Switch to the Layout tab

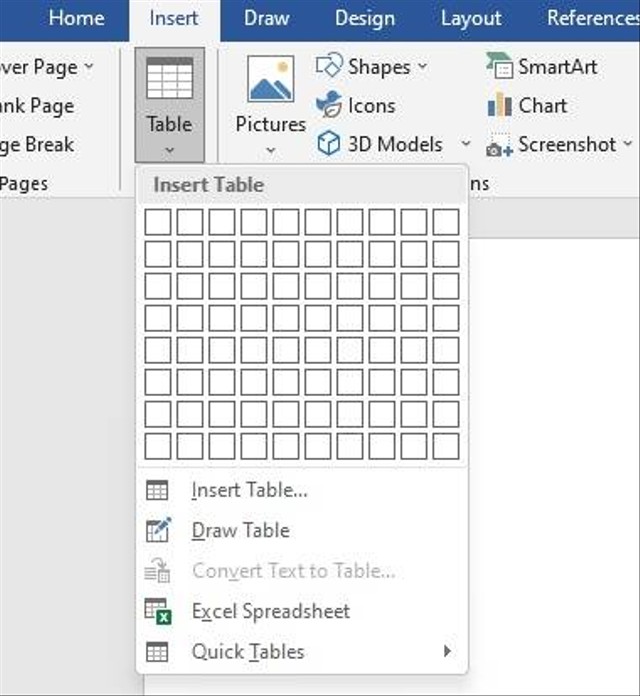471,18
